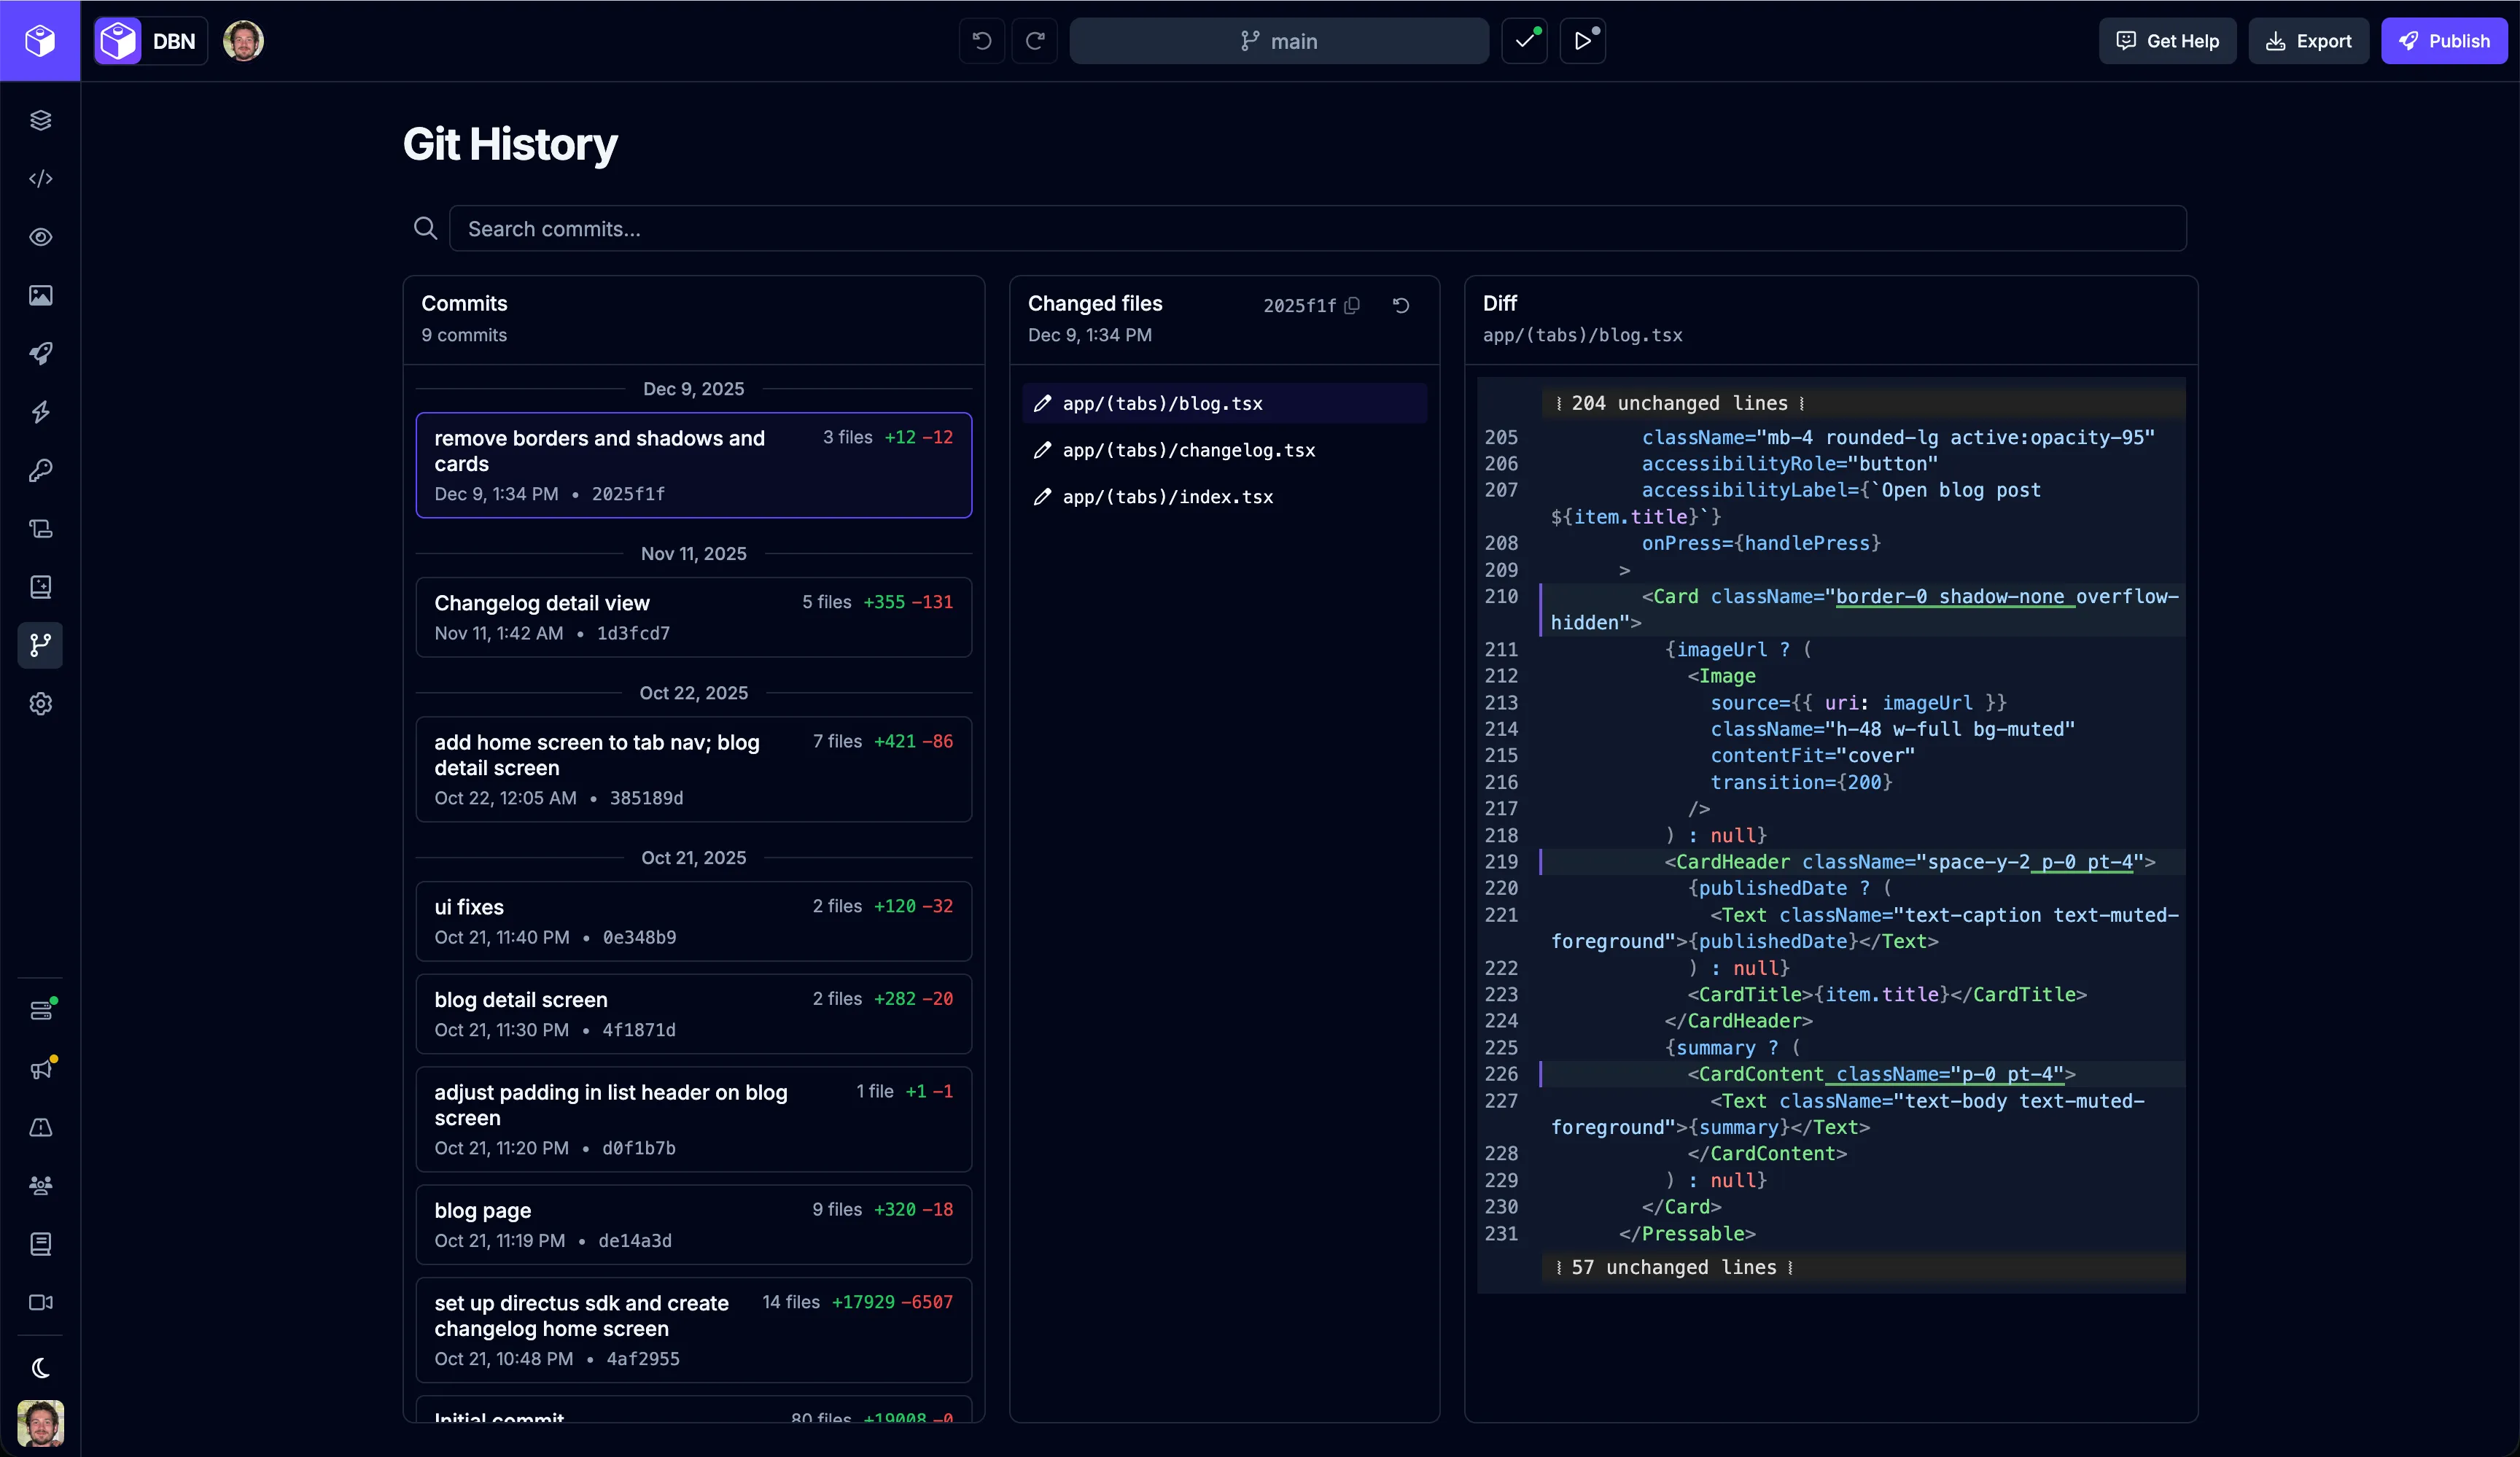The width and height of the screenshot is (2520, 1457).
Task: Click the revert commit icon
Action: click(1401, 305)
